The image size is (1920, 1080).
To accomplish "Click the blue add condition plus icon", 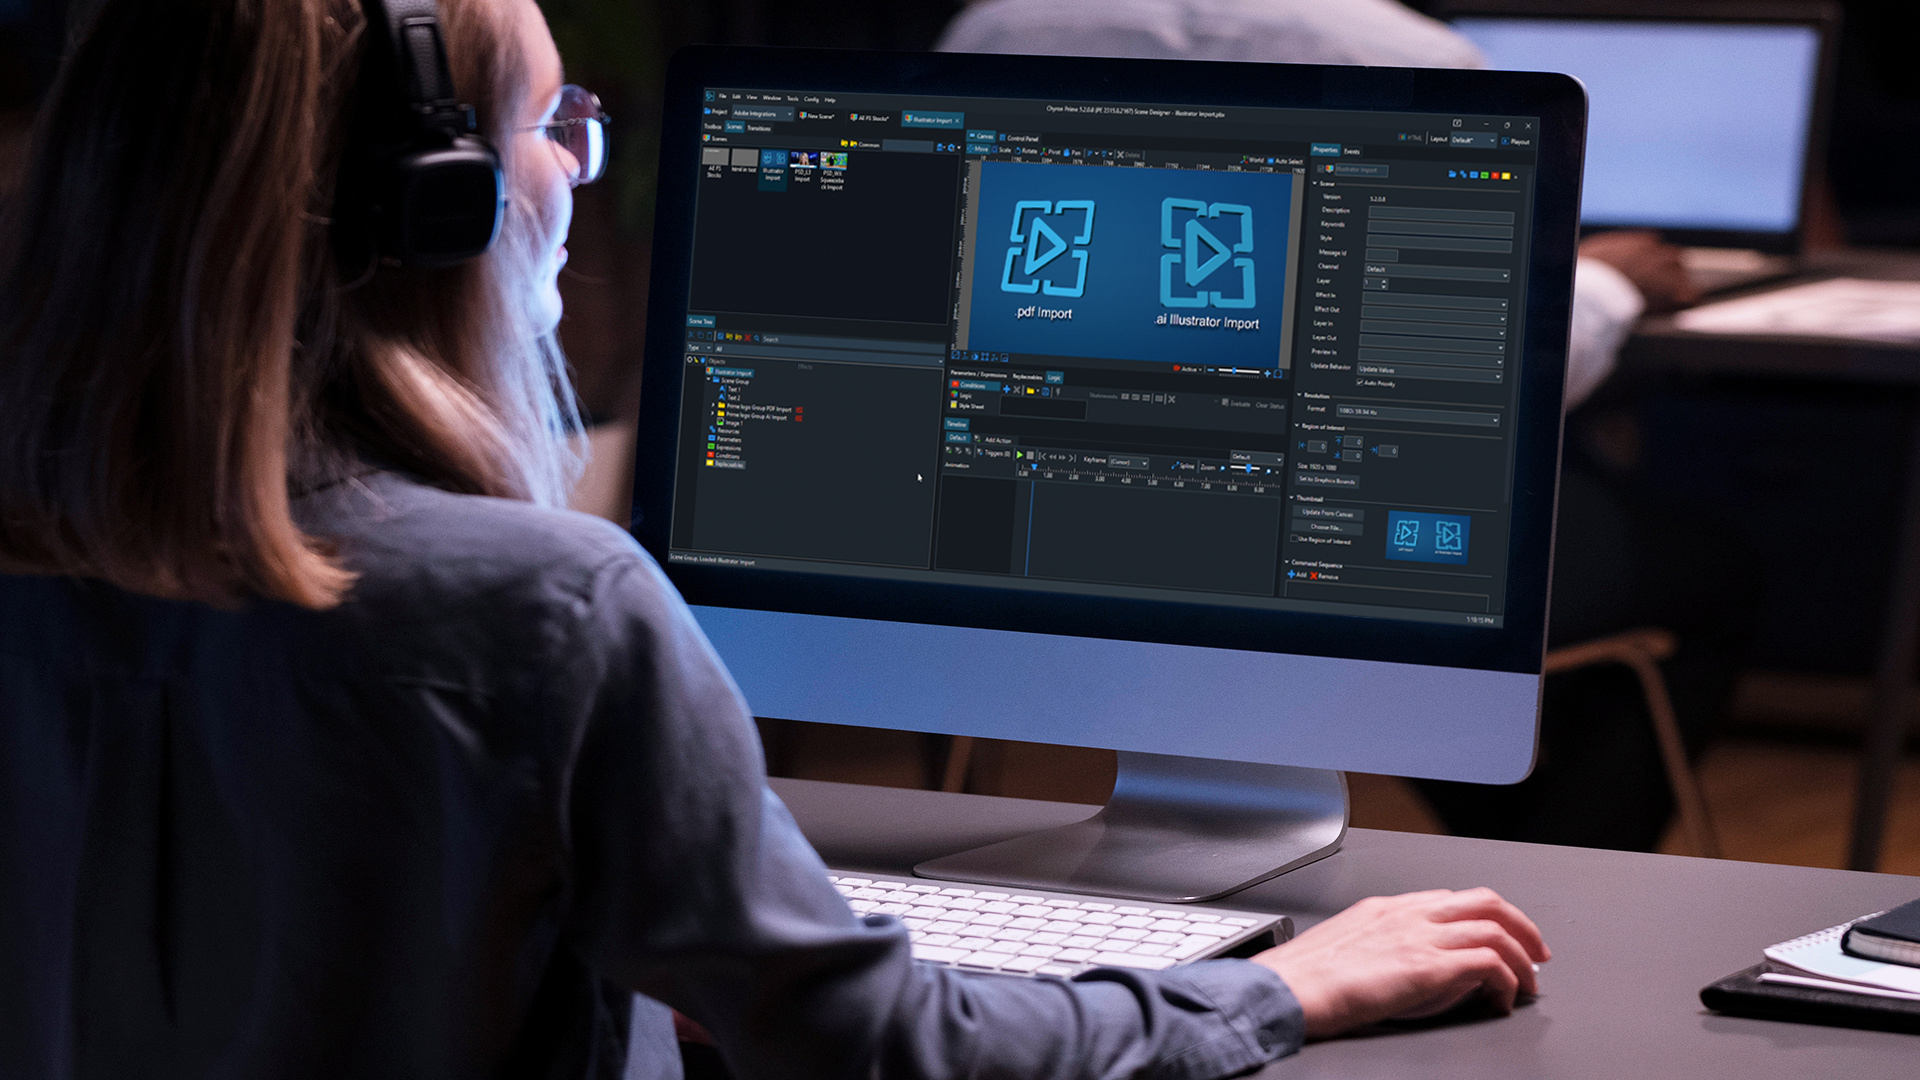I will click(1007, 389).
